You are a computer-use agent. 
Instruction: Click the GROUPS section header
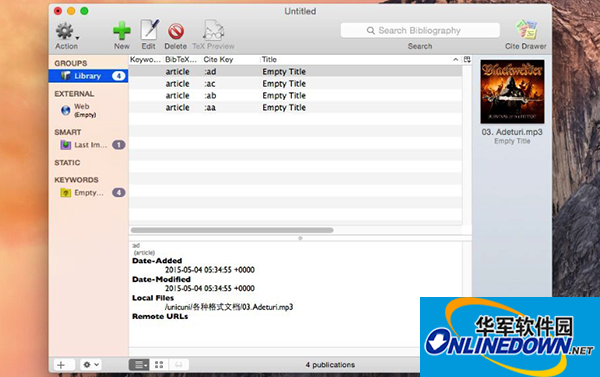coord(71,63)
